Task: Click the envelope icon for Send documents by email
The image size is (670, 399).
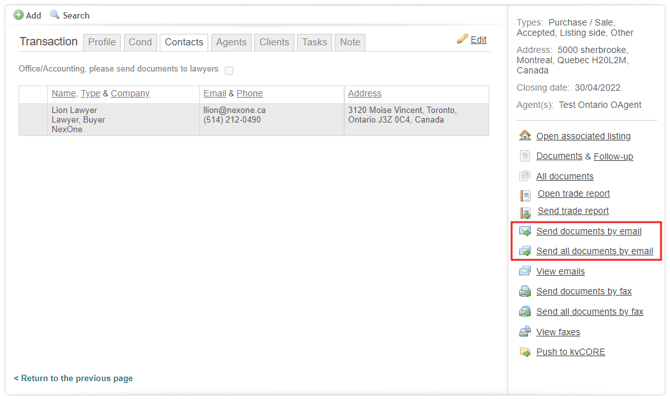Action: pos(525,231)
